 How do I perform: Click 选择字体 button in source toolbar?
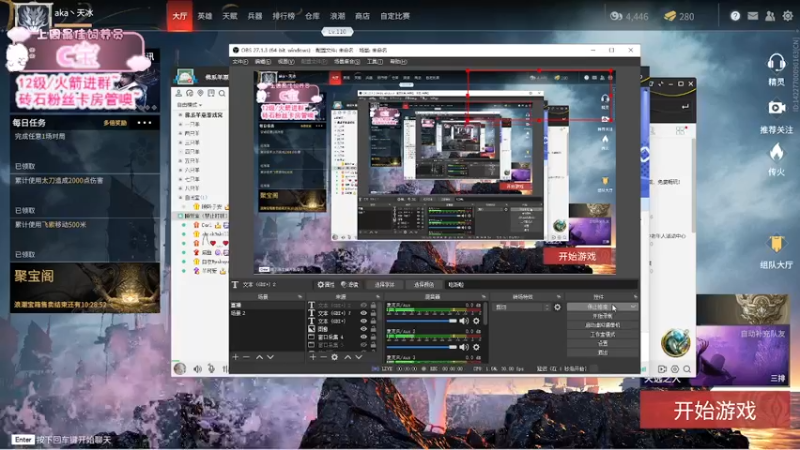pyautogui.click(x=384, y=285)
